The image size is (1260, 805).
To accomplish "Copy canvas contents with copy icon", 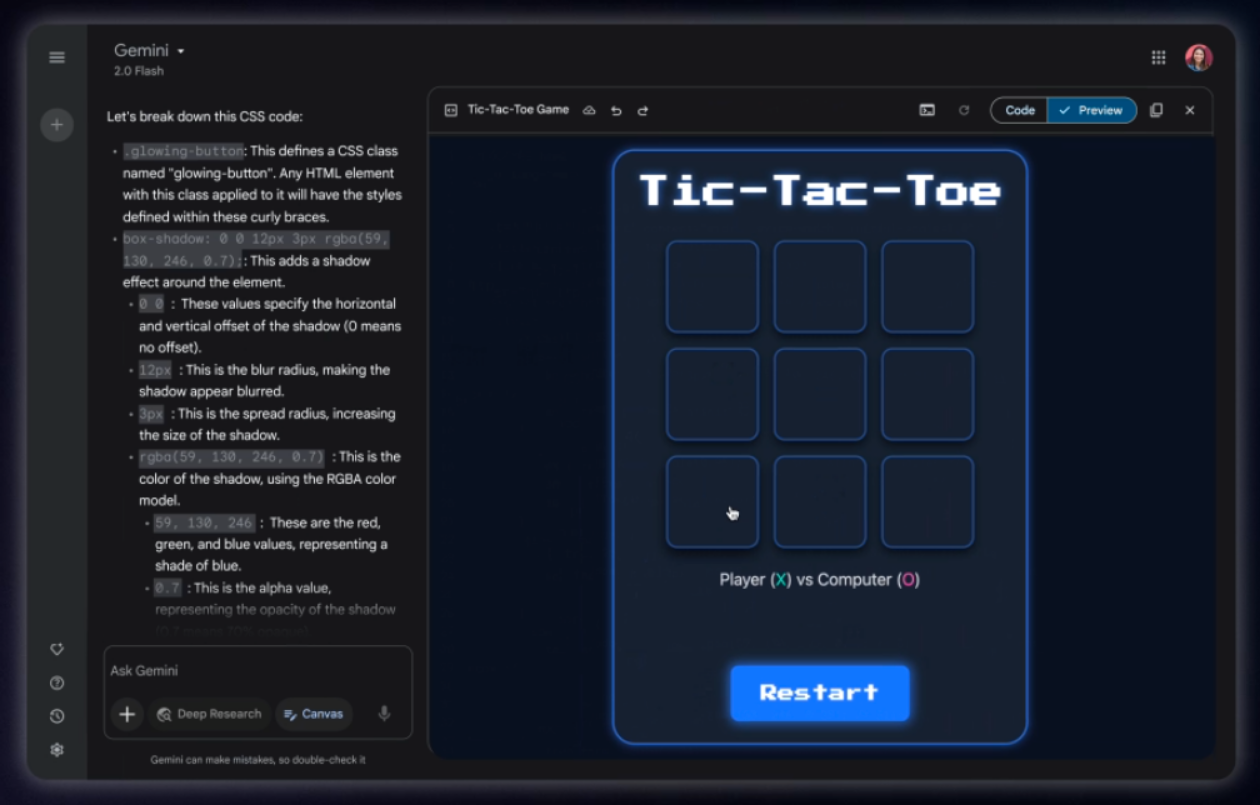I will coord(1156,110).
